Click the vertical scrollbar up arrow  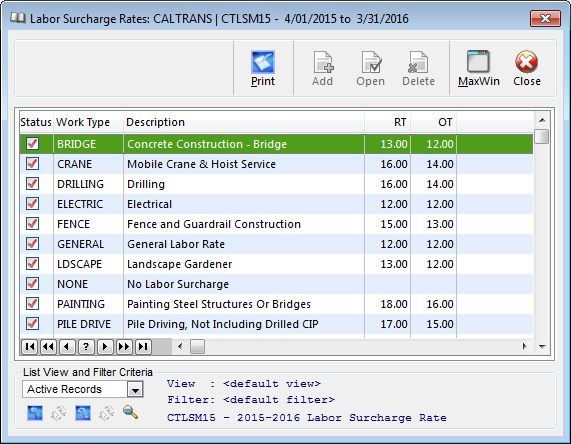[542, 120]
